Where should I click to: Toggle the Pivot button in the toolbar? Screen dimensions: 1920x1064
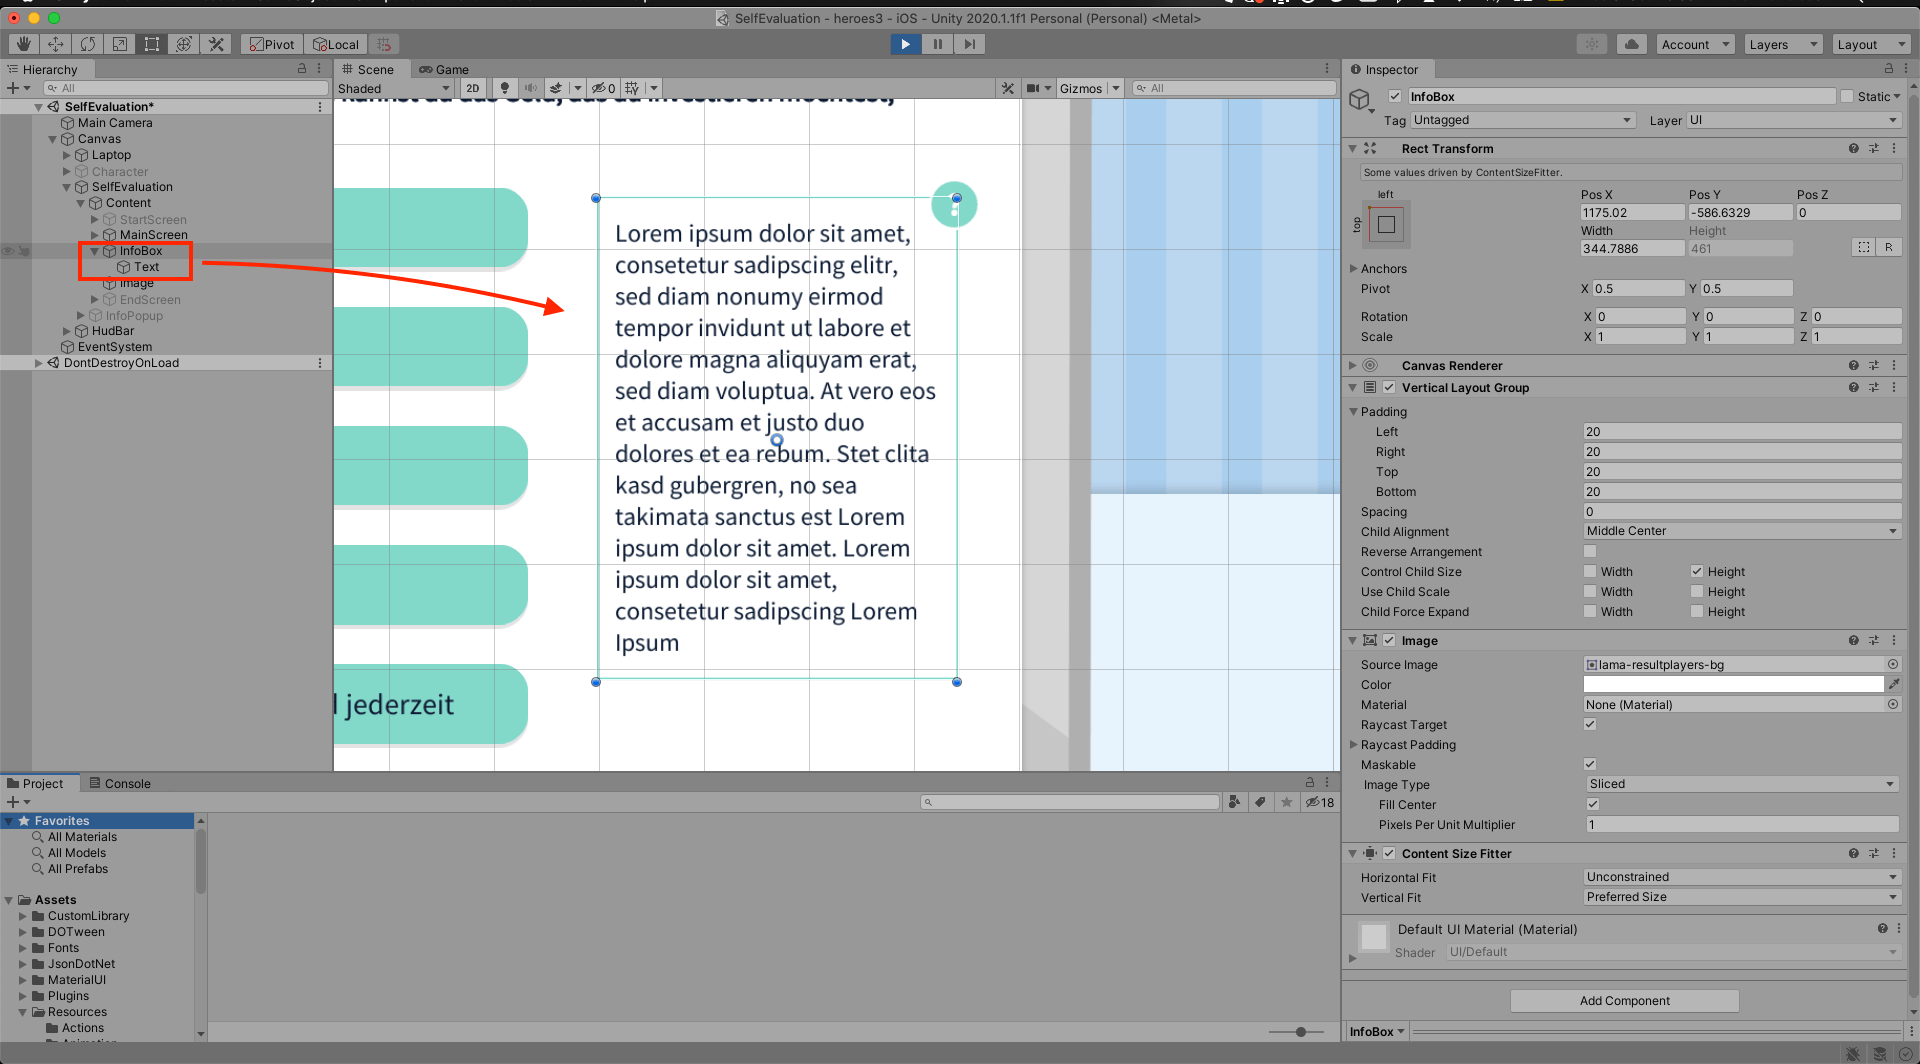pyautogui.click(x=270, y=44)
